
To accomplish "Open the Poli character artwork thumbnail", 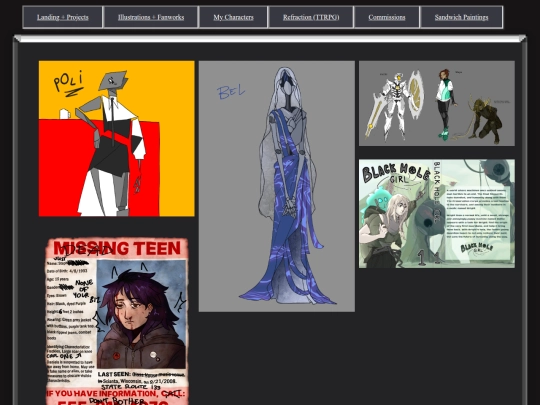I will 116,139.
